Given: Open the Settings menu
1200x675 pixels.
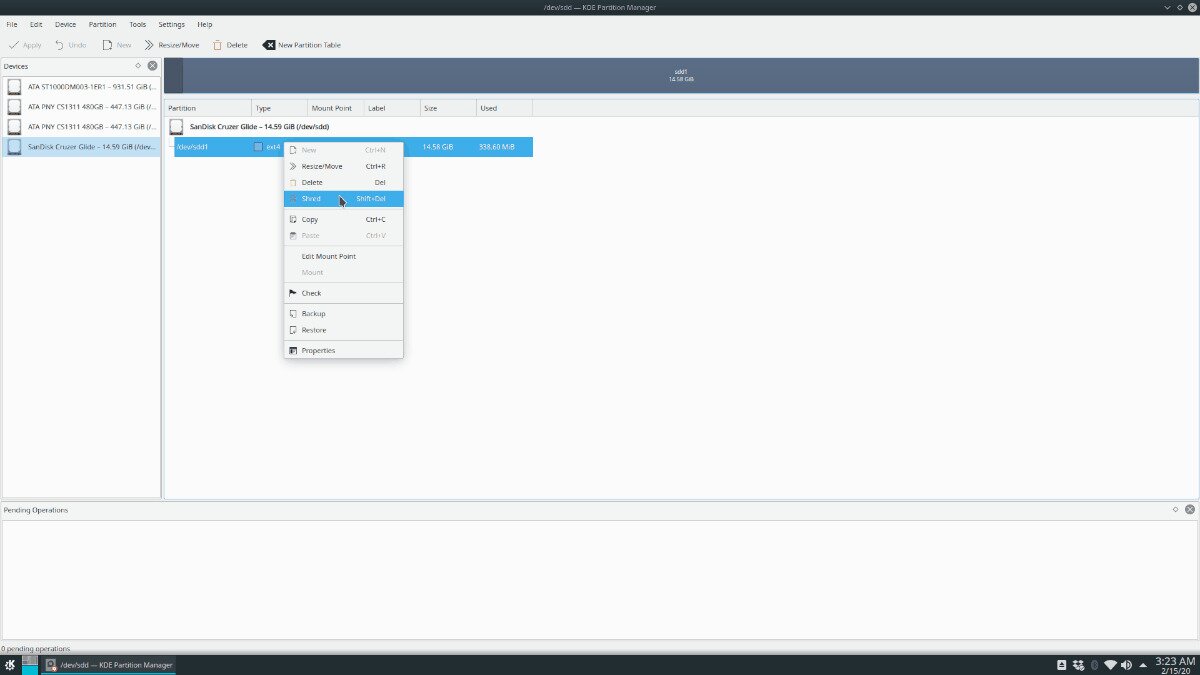Looking at the screenshot, I should [171, 24].
